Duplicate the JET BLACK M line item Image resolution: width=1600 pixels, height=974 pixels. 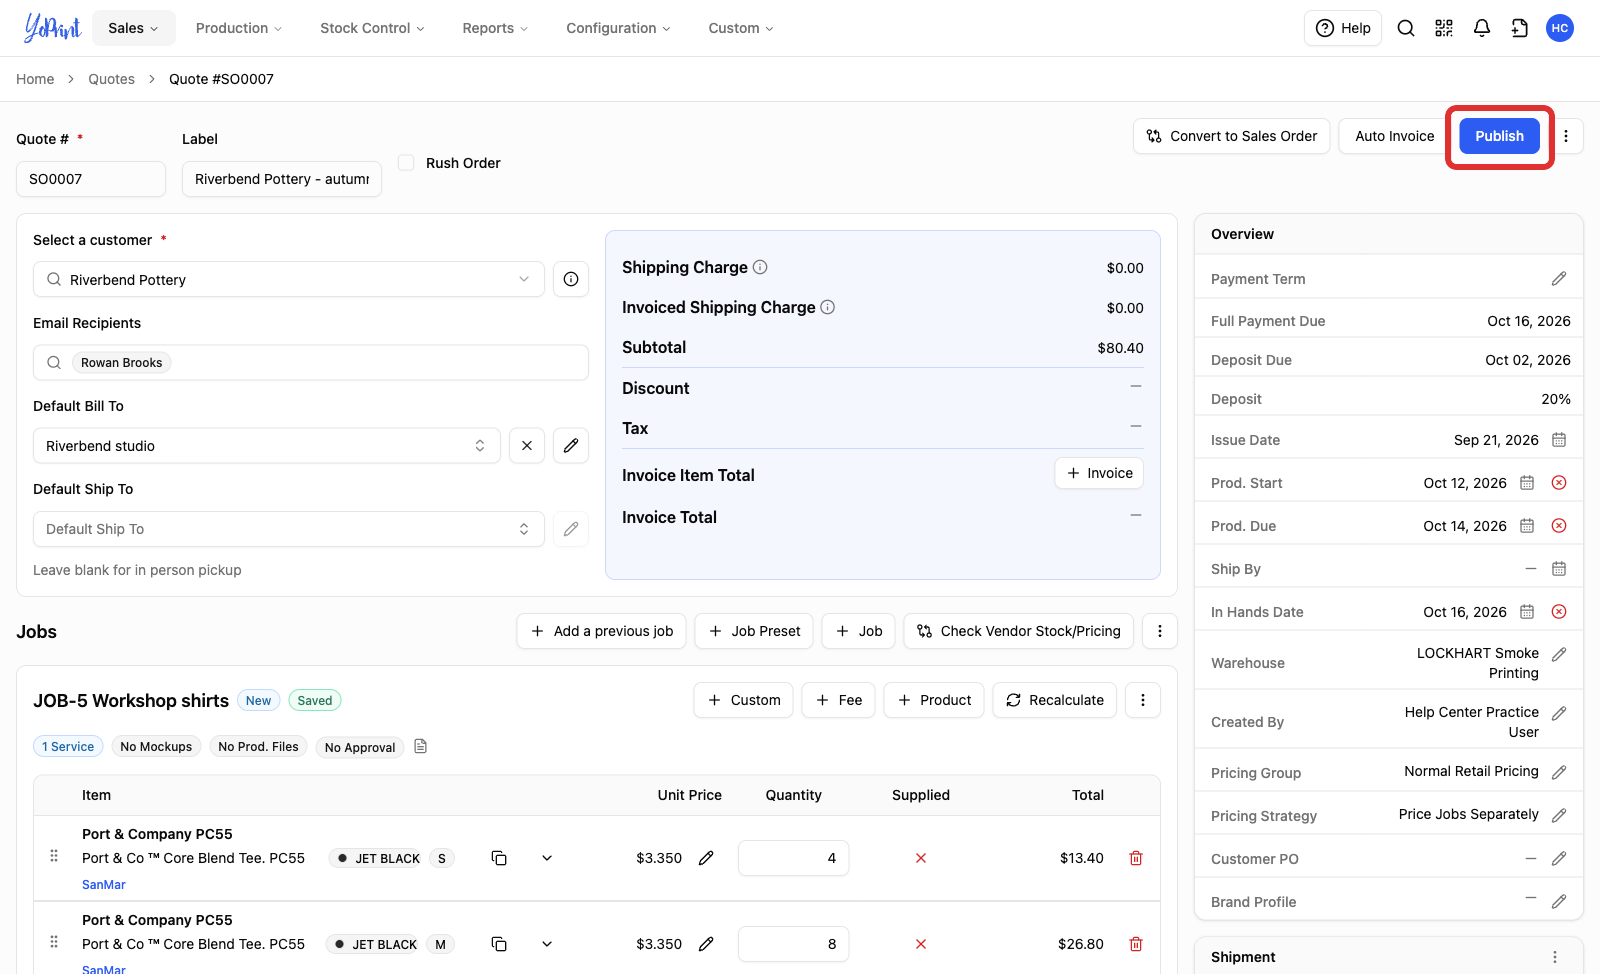click(x=499, y=944)
